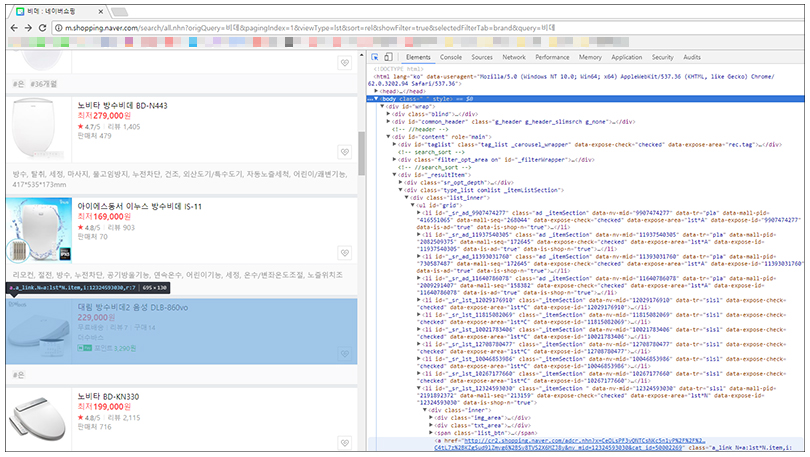Expand the div id="taglist" node
Image resolution: width=810 pixels, height=457 pixels.
point(395,145)
